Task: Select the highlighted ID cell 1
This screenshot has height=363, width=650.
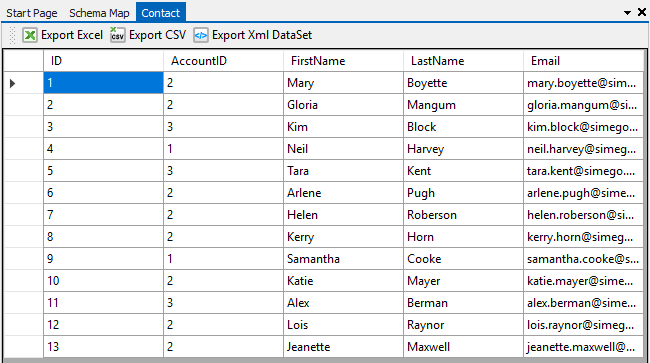Action: (103, 83)
